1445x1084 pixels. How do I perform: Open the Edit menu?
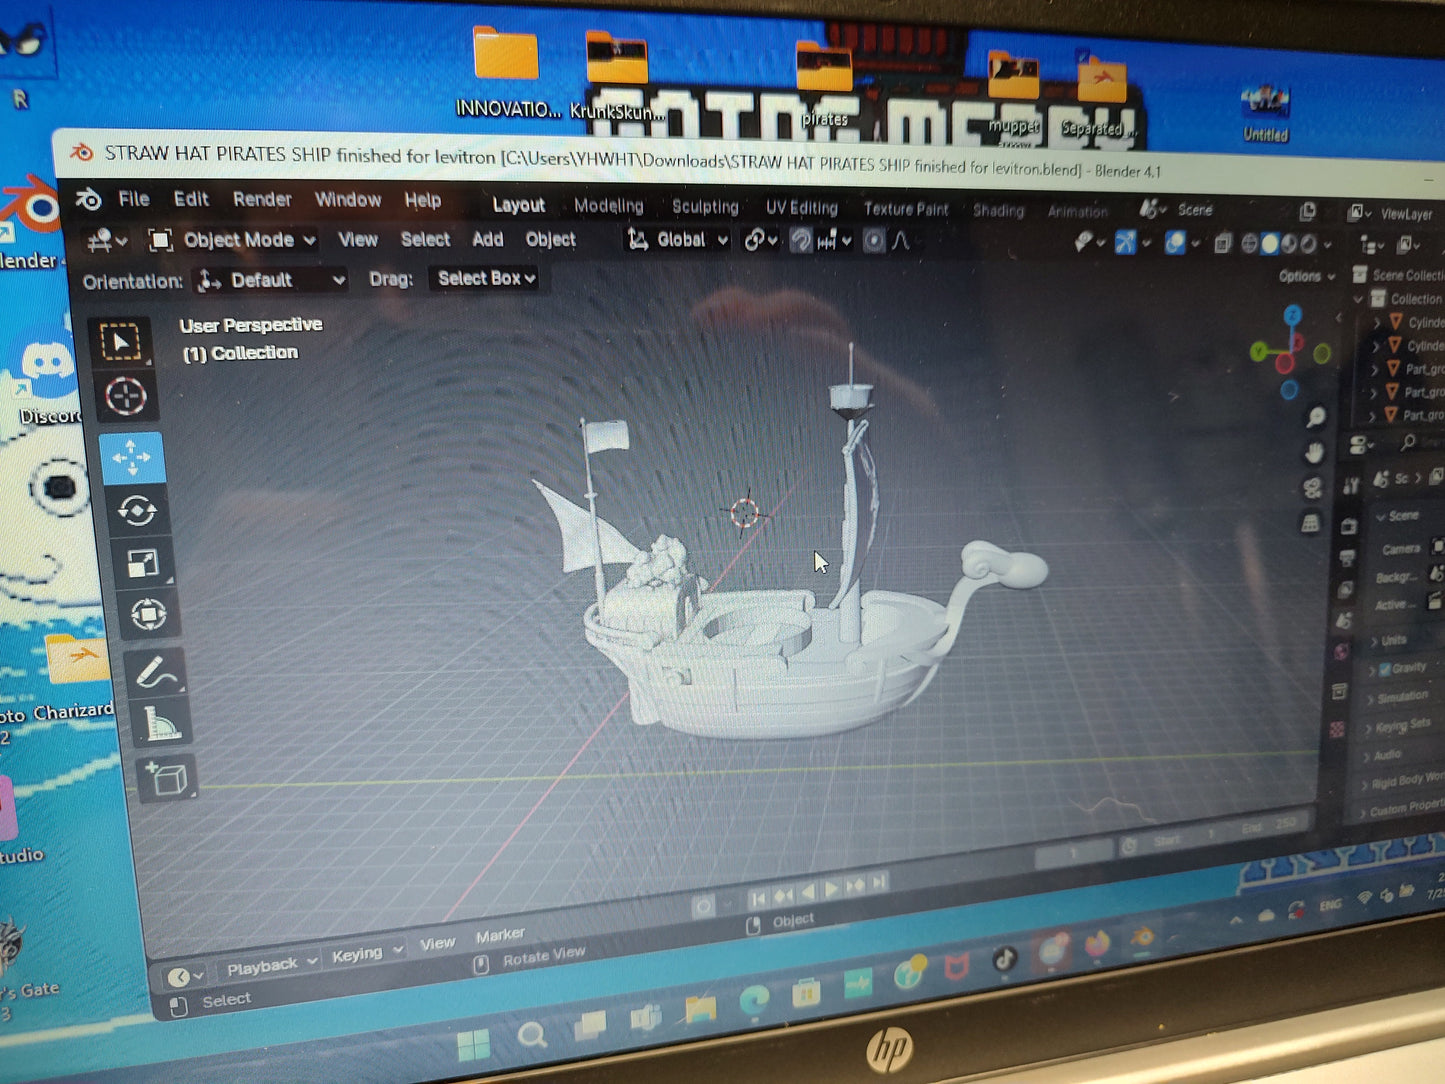[x=191, y=199]
